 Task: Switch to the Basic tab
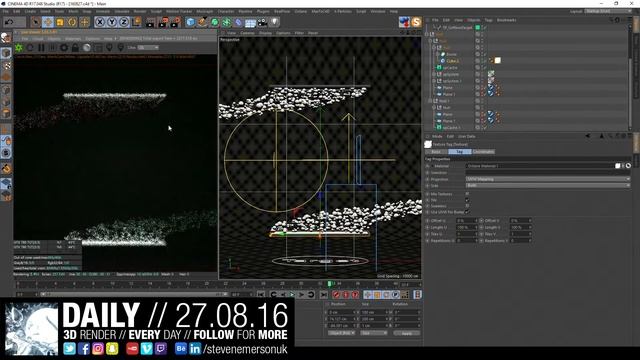click(436, 151)
